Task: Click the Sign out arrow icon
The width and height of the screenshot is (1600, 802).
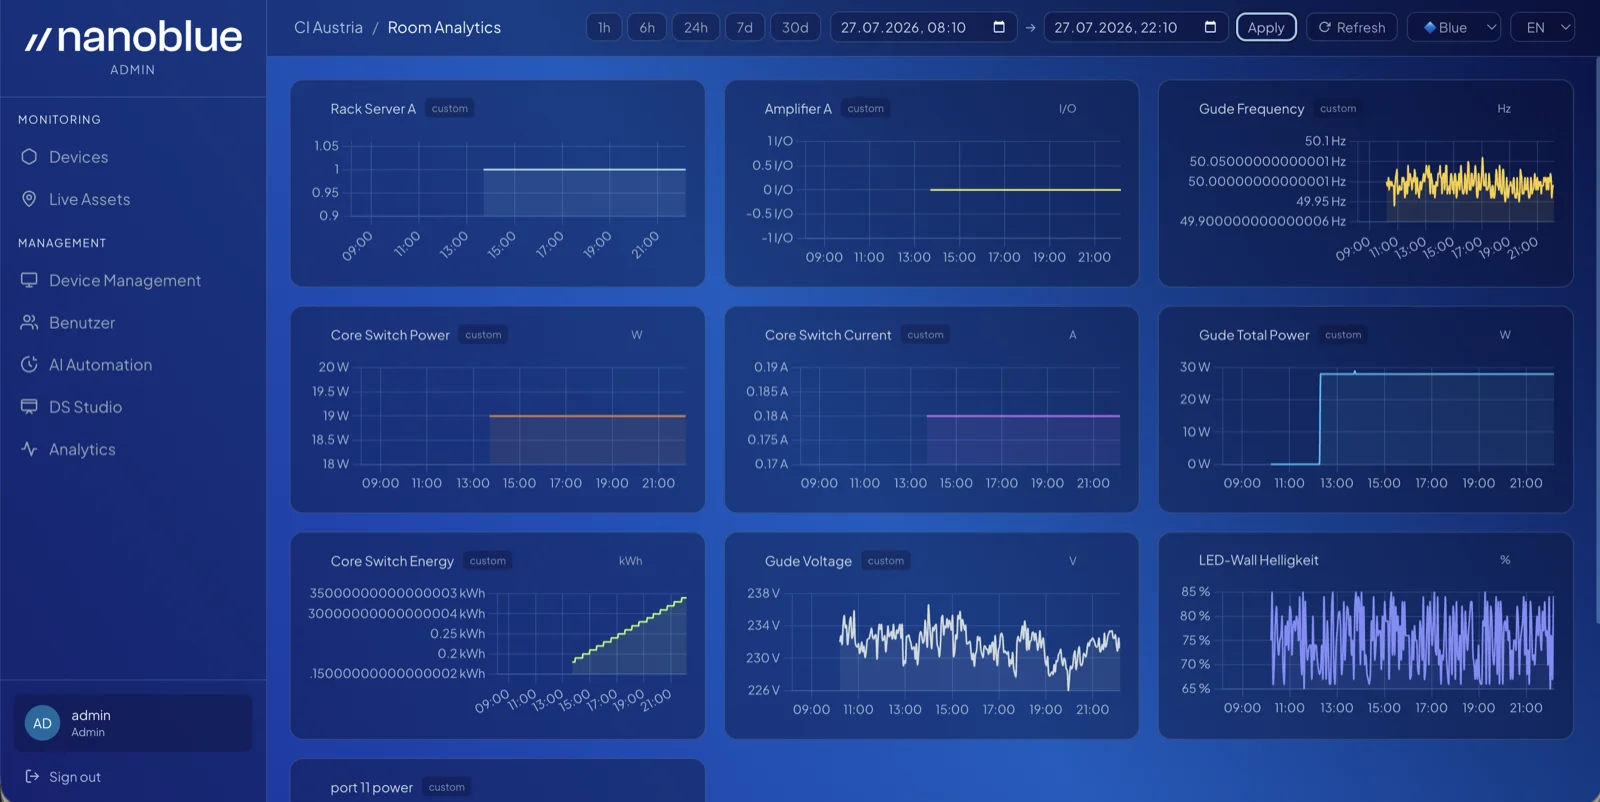Action: (x=32, y=776)
